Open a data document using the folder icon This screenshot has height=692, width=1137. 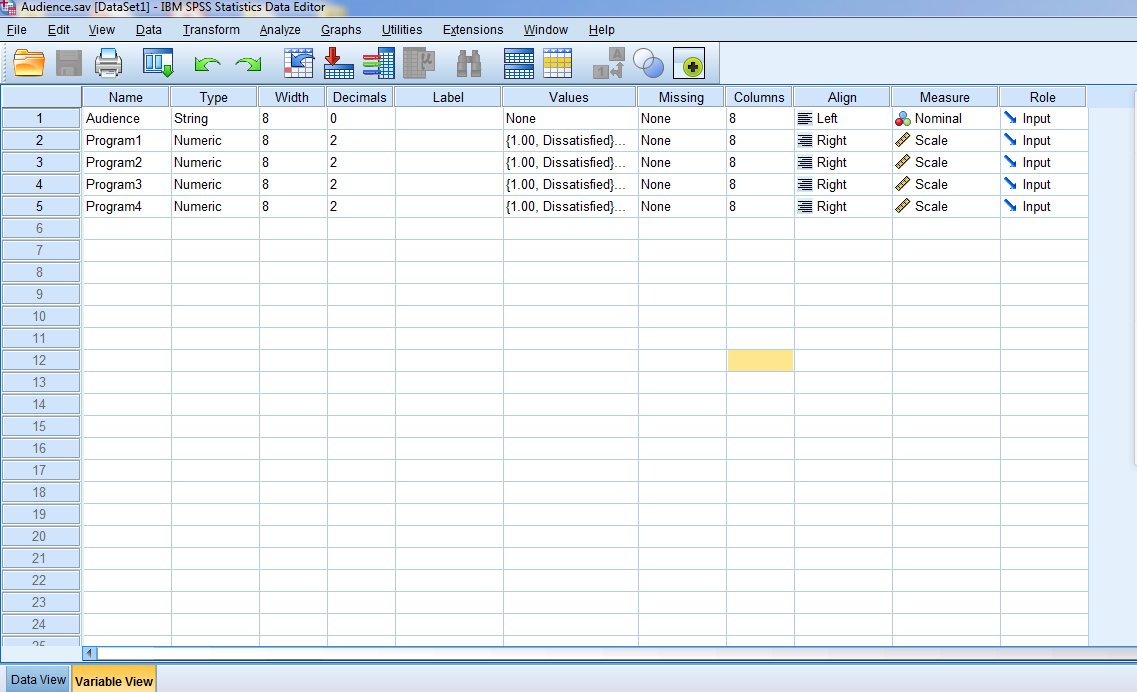pos(28,63)
